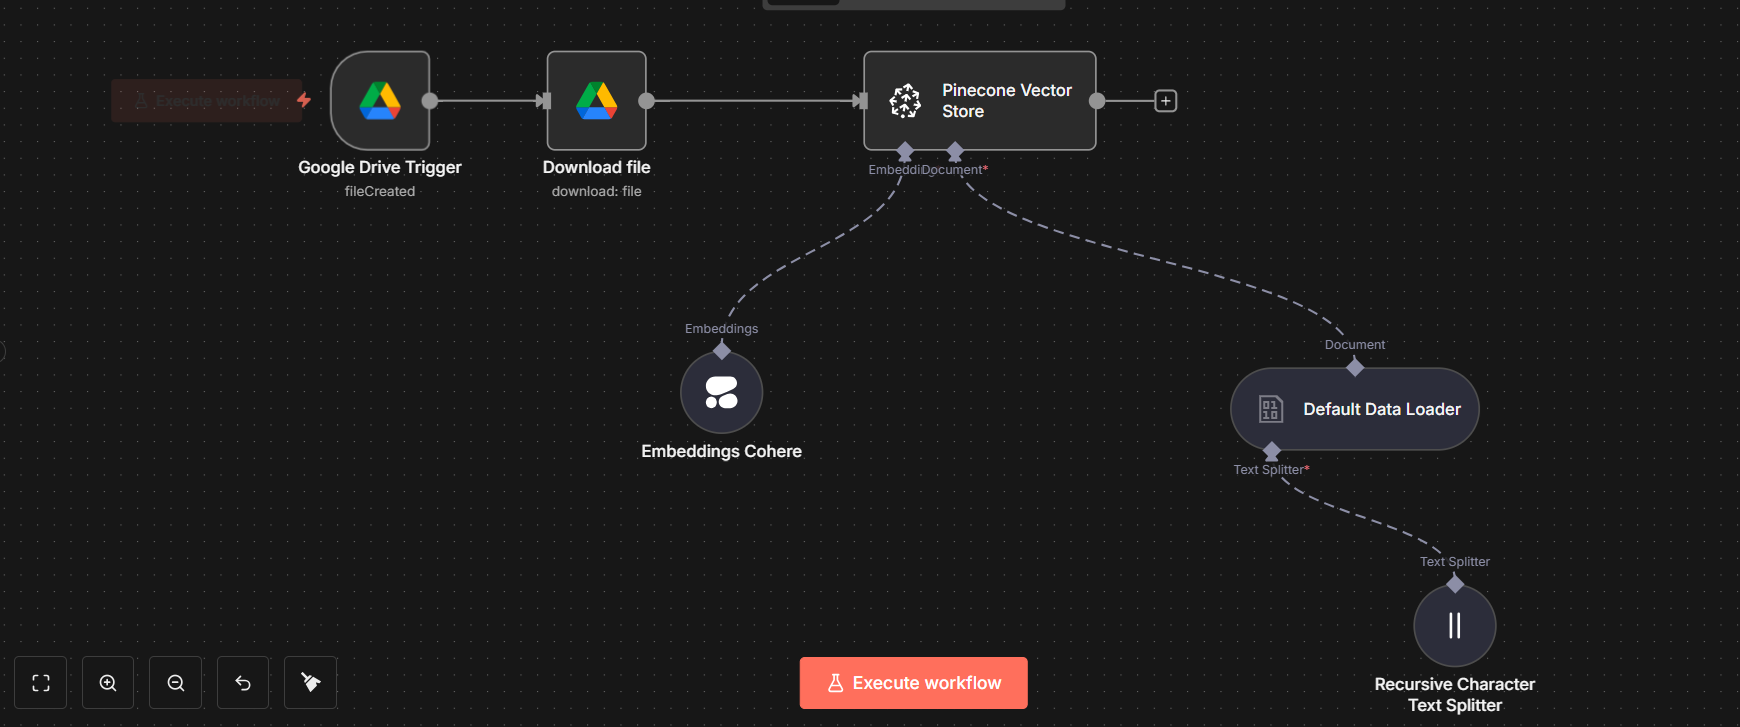The image size is (1740, 727).
Task: Click the fit-to-view canvas icon
Action: pyautogui.click(x=41, y=683)
